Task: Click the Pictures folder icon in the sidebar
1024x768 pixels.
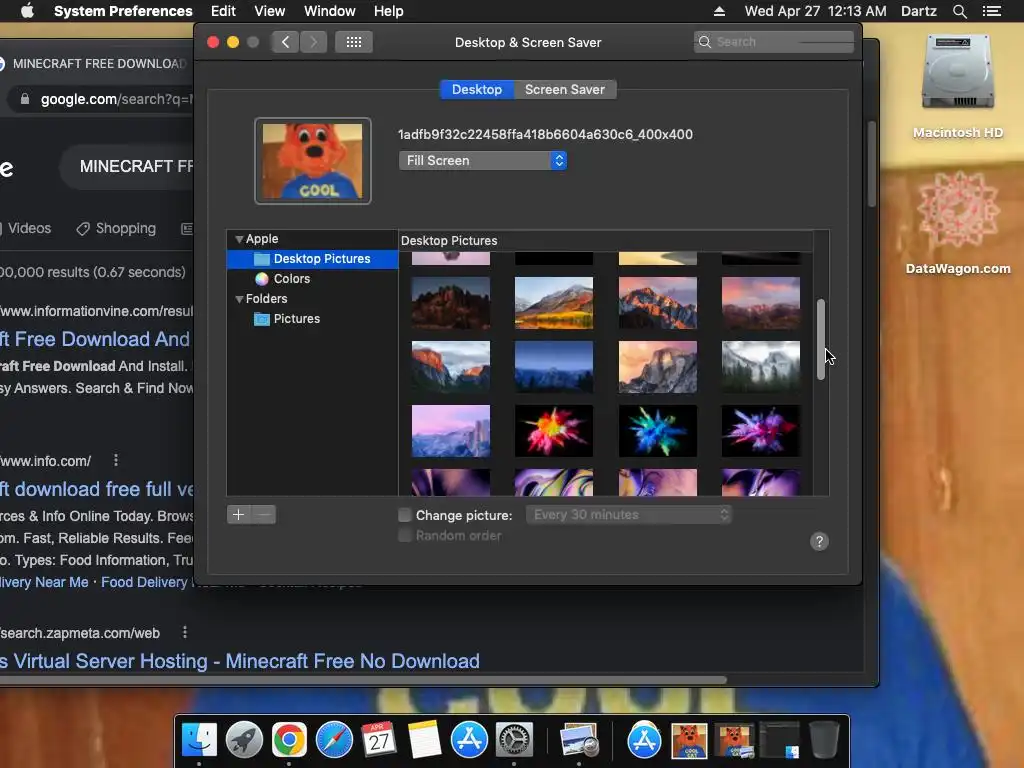Action: (x=261, y=319)
